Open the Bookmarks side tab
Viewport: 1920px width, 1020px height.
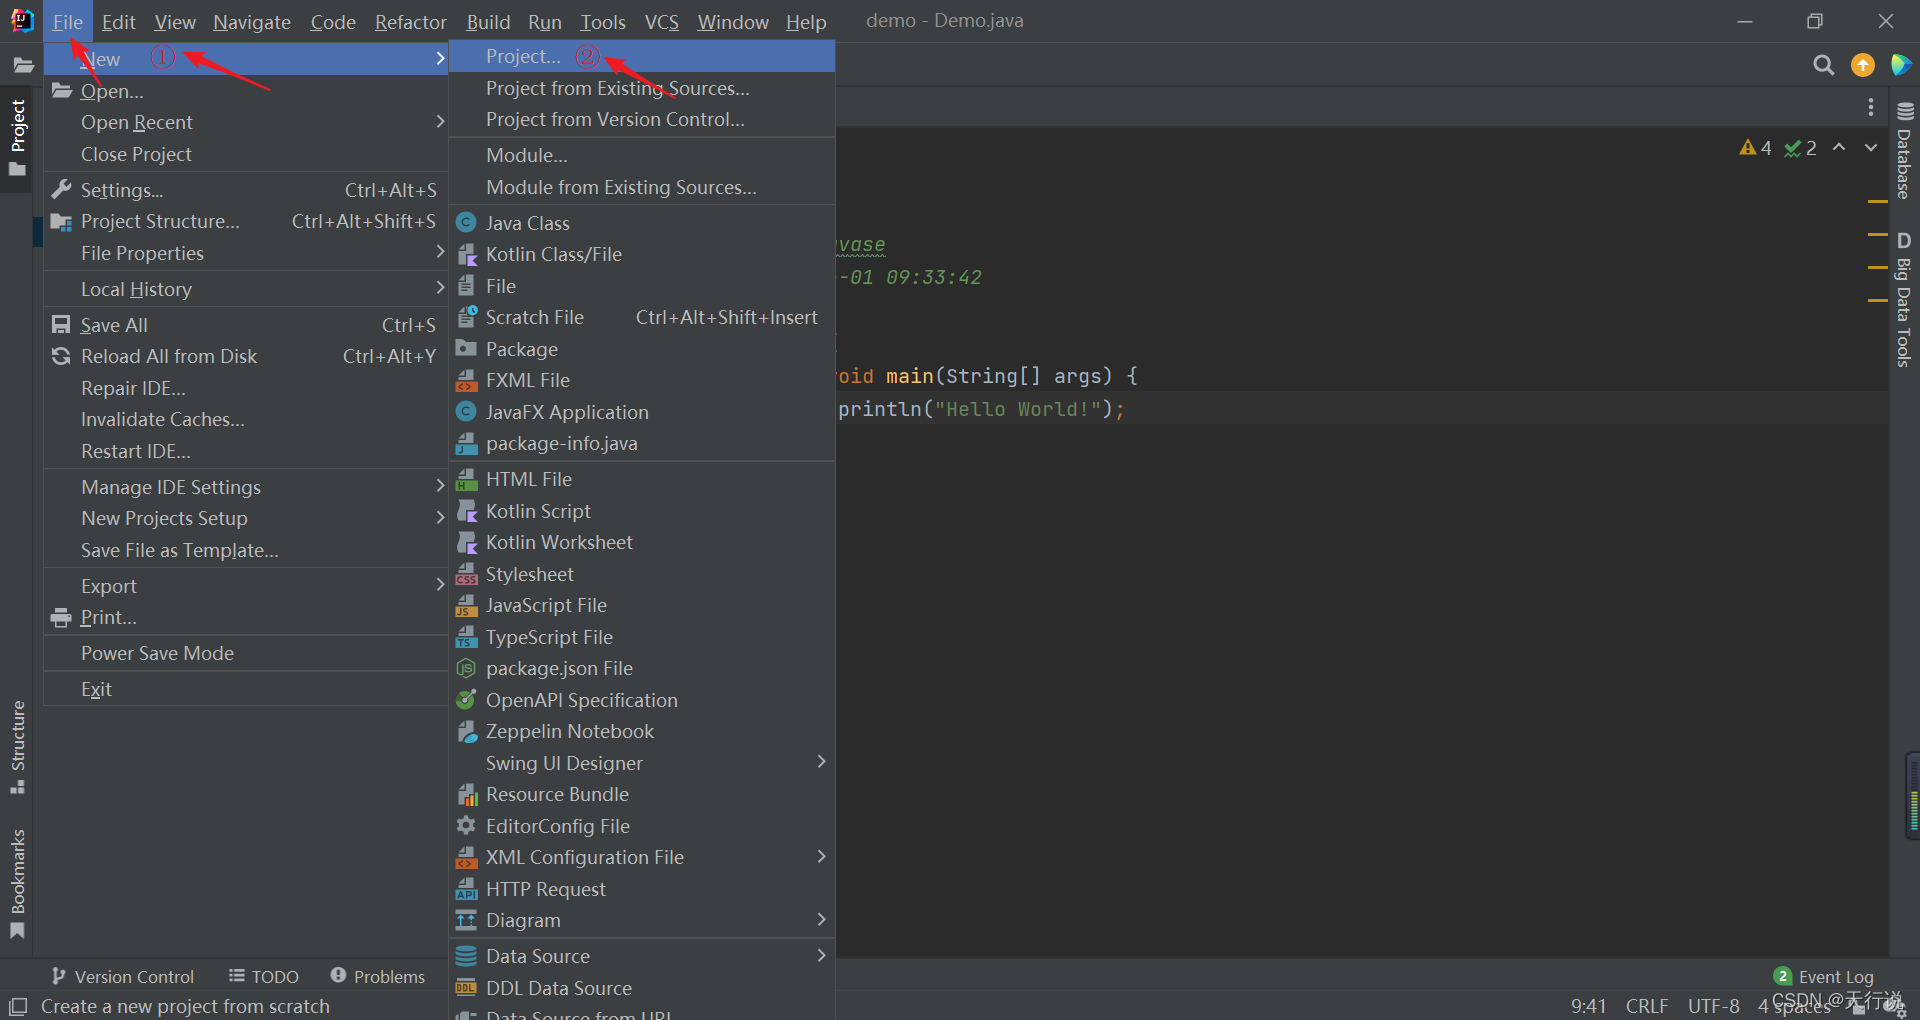click(x=17, y=884)
